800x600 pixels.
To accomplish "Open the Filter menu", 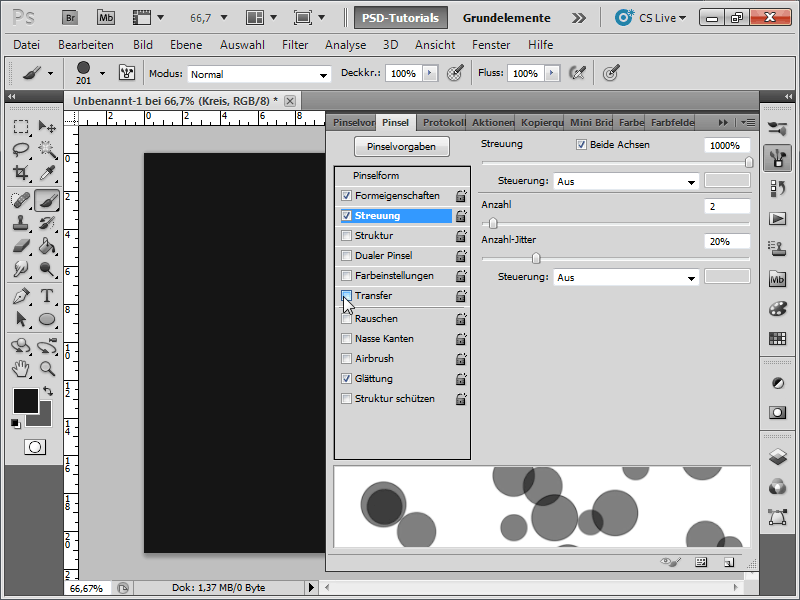I will pyautogui.click(x=295, y=45).
